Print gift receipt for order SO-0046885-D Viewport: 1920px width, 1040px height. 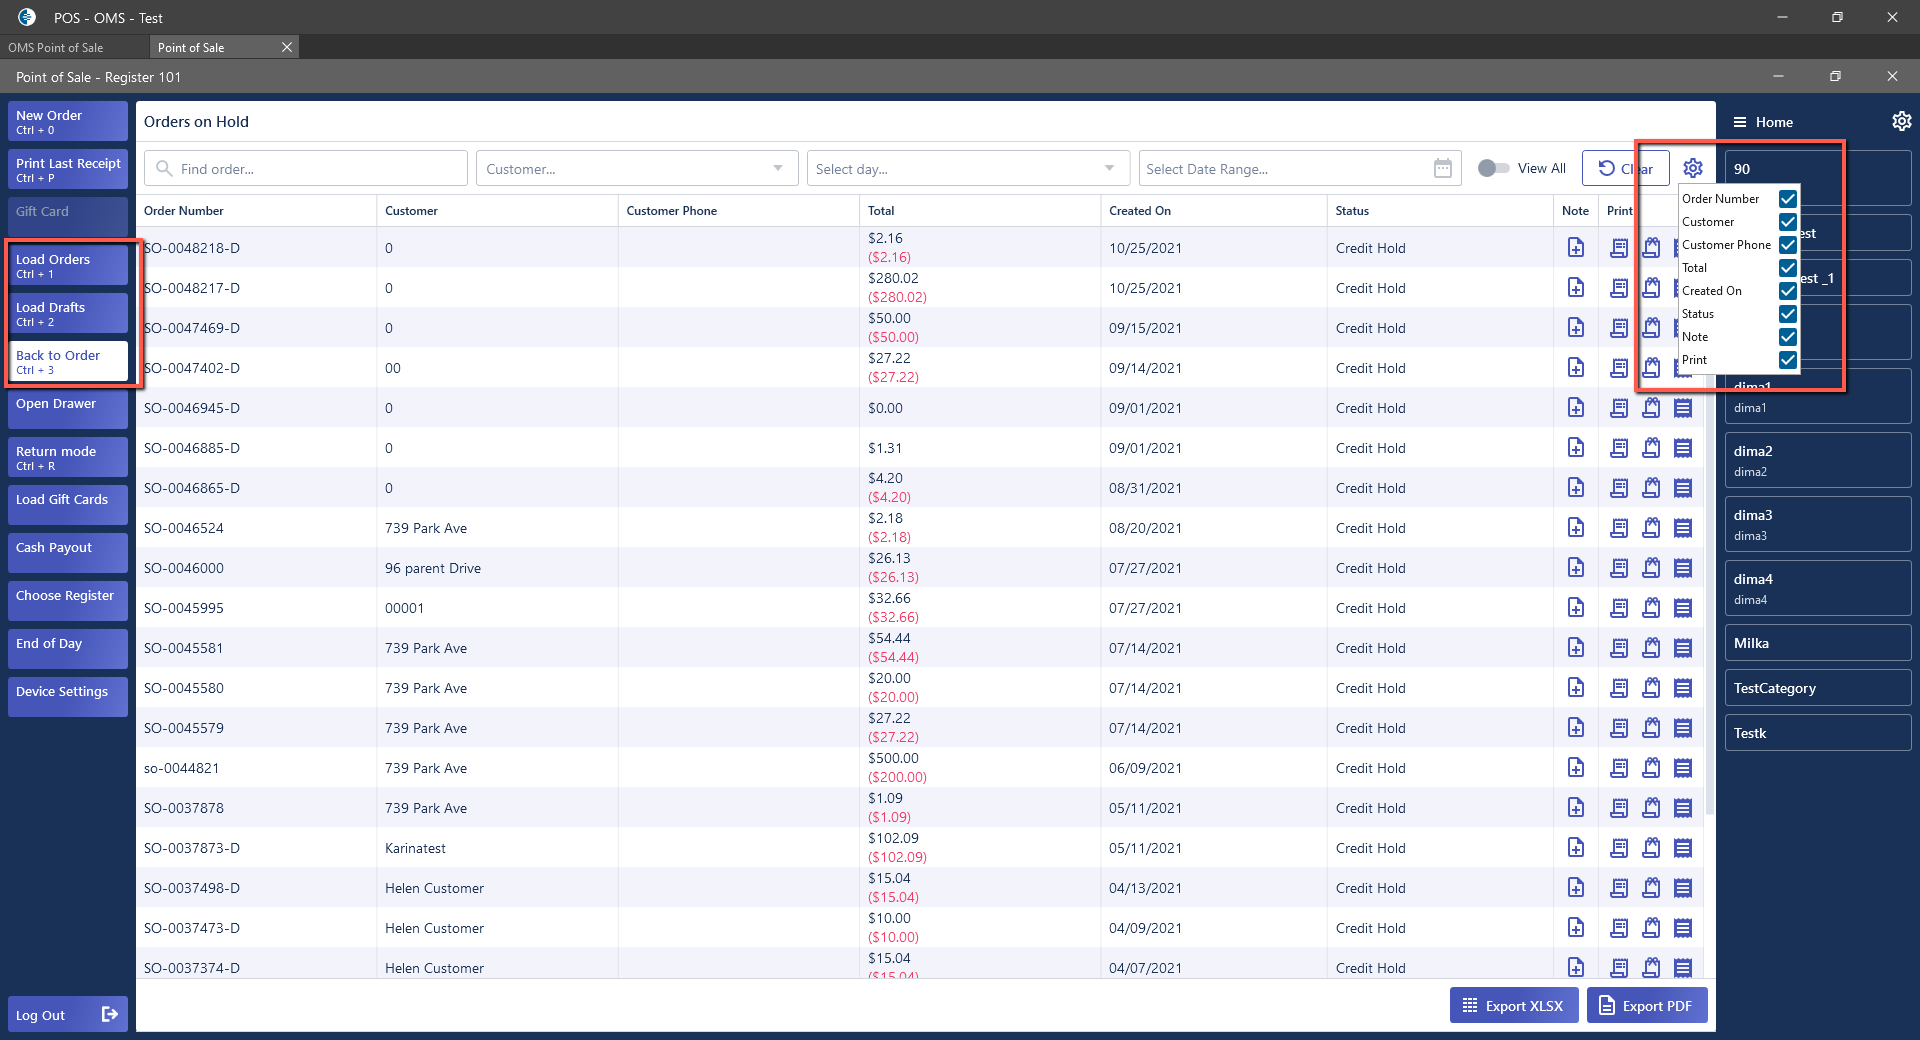(1651, 448)
